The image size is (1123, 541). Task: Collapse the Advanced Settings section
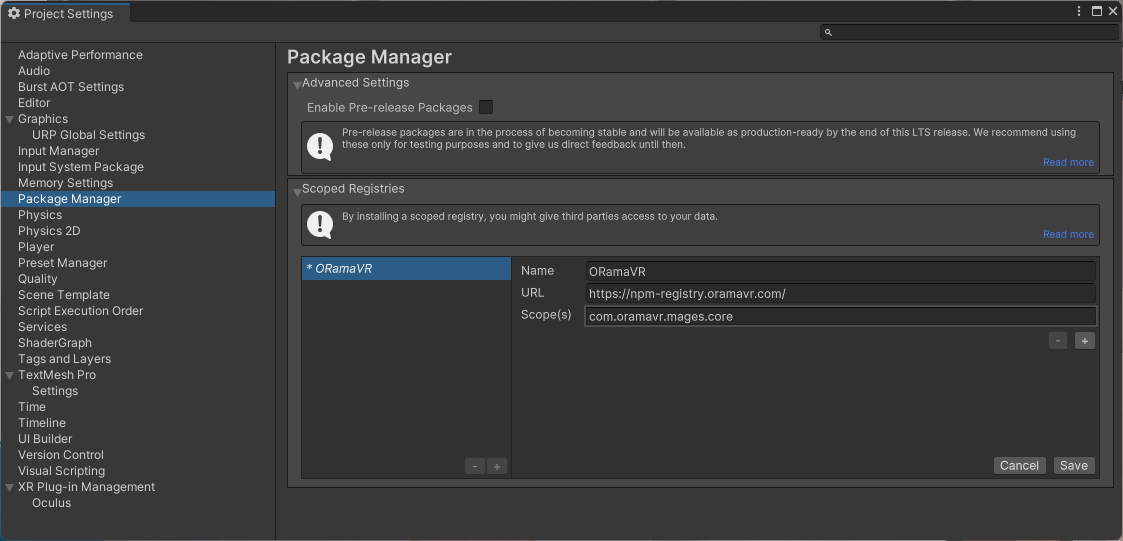coord(297,84)
